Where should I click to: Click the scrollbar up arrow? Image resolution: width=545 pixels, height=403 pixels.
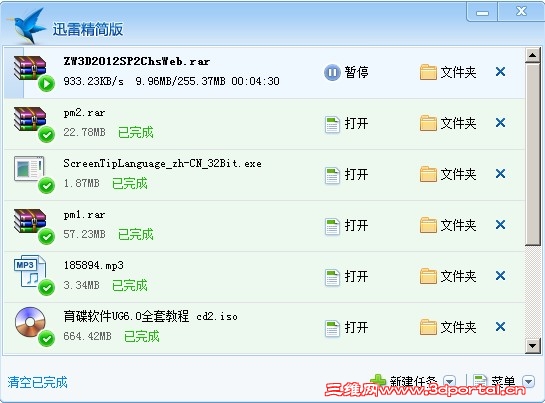tap(532, 55)
